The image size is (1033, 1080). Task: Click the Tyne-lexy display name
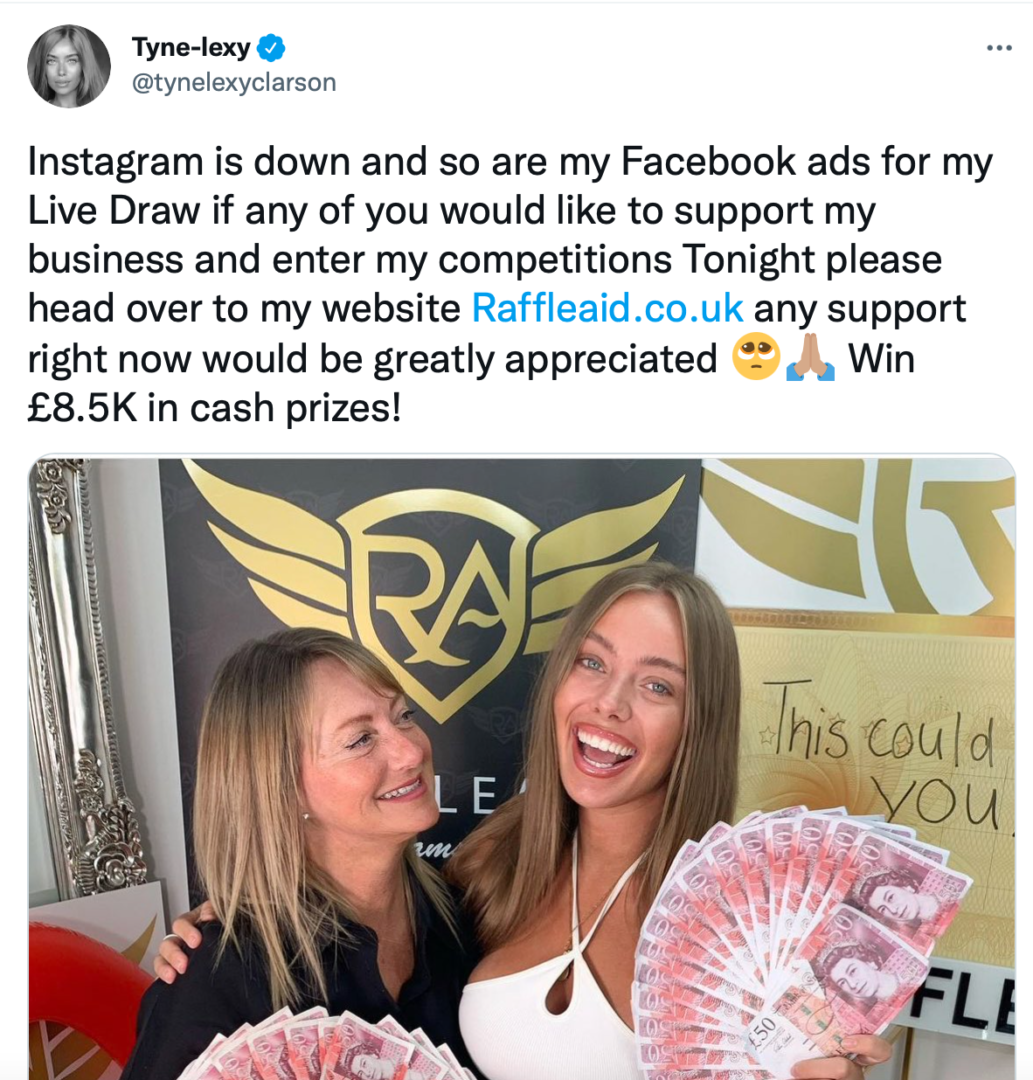[x=191, y=48]
